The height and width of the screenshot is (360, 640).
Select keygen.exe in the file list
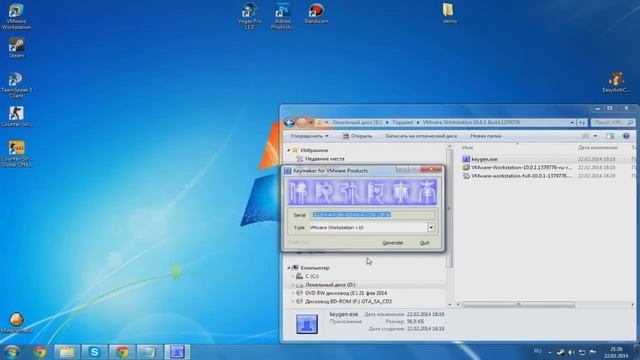[x=484, y=159]
